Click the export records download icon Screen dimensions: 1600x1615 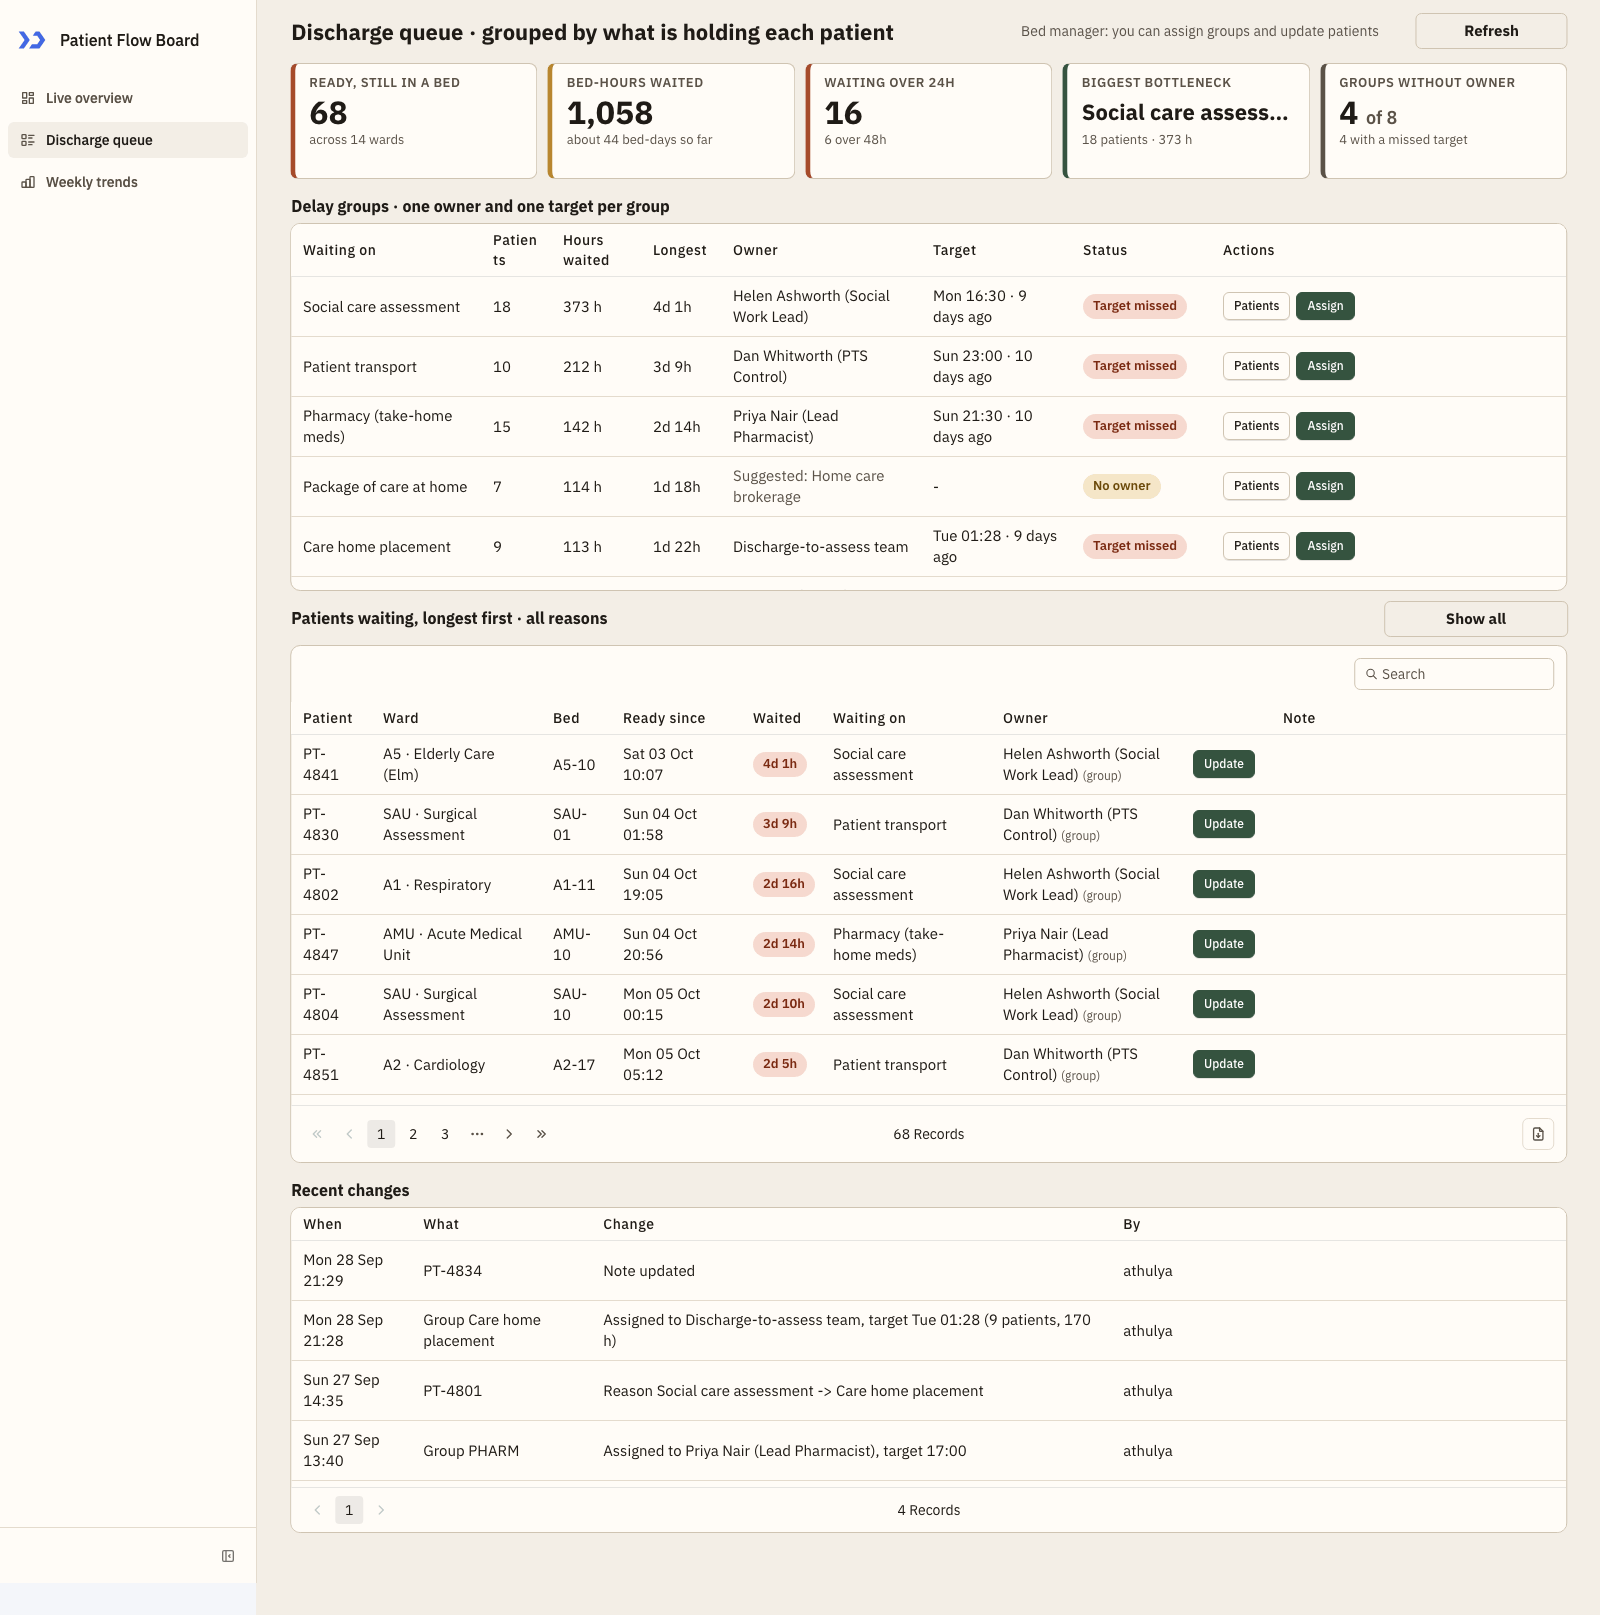pos(1538,1134)
